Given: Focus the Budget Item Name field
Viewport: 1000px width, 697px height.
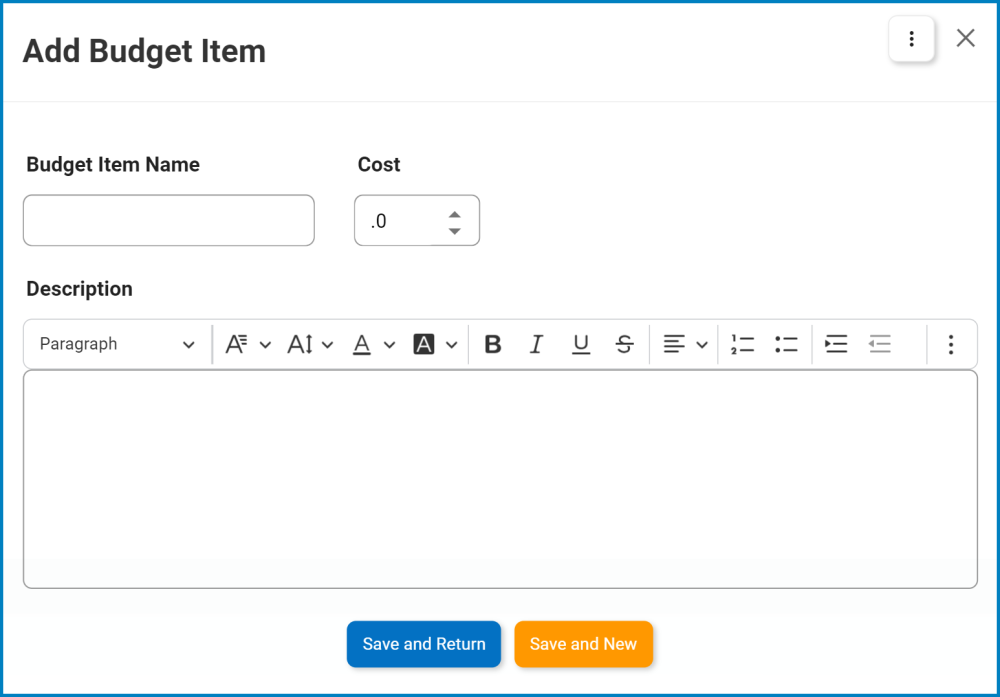Looking at the screenshot, I should (x=169, y=220).
